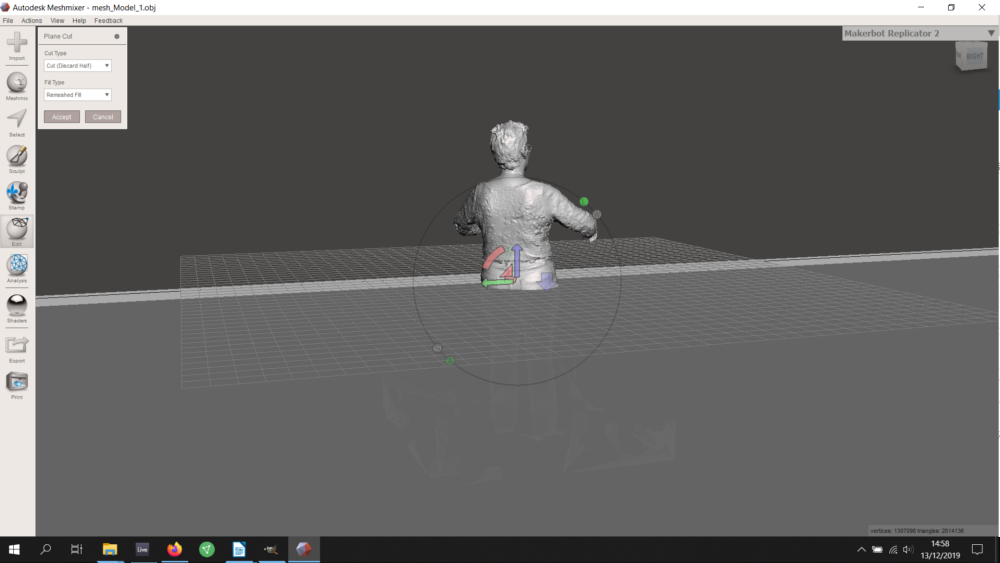Activate the Select tool
The height and width of the screenshot is (563, 1000).
pos(17,122)
